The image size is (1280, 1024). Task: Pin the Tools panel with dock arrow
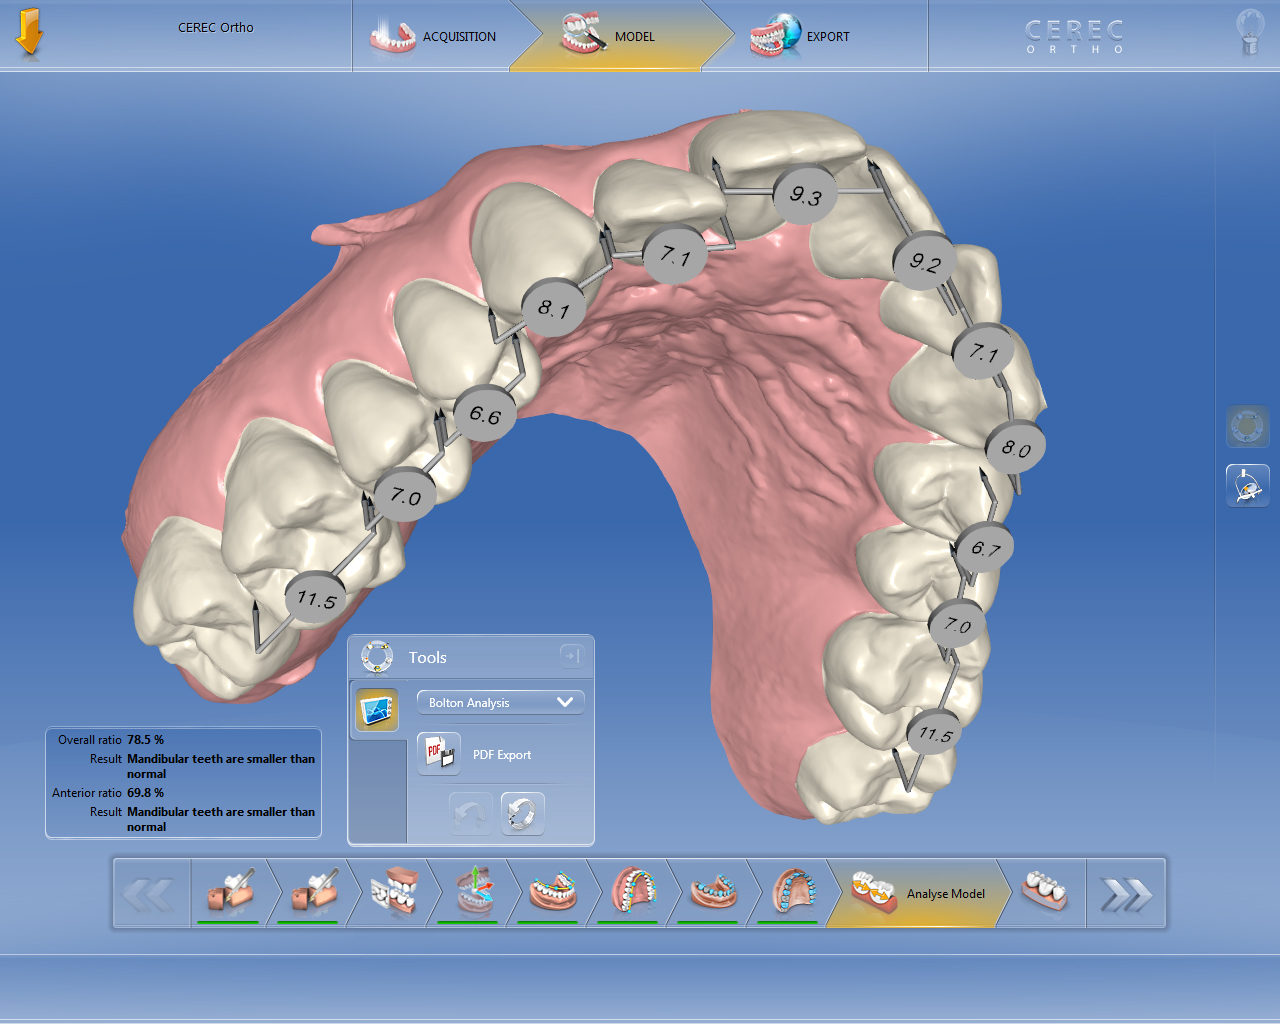(x=570, y=656)
